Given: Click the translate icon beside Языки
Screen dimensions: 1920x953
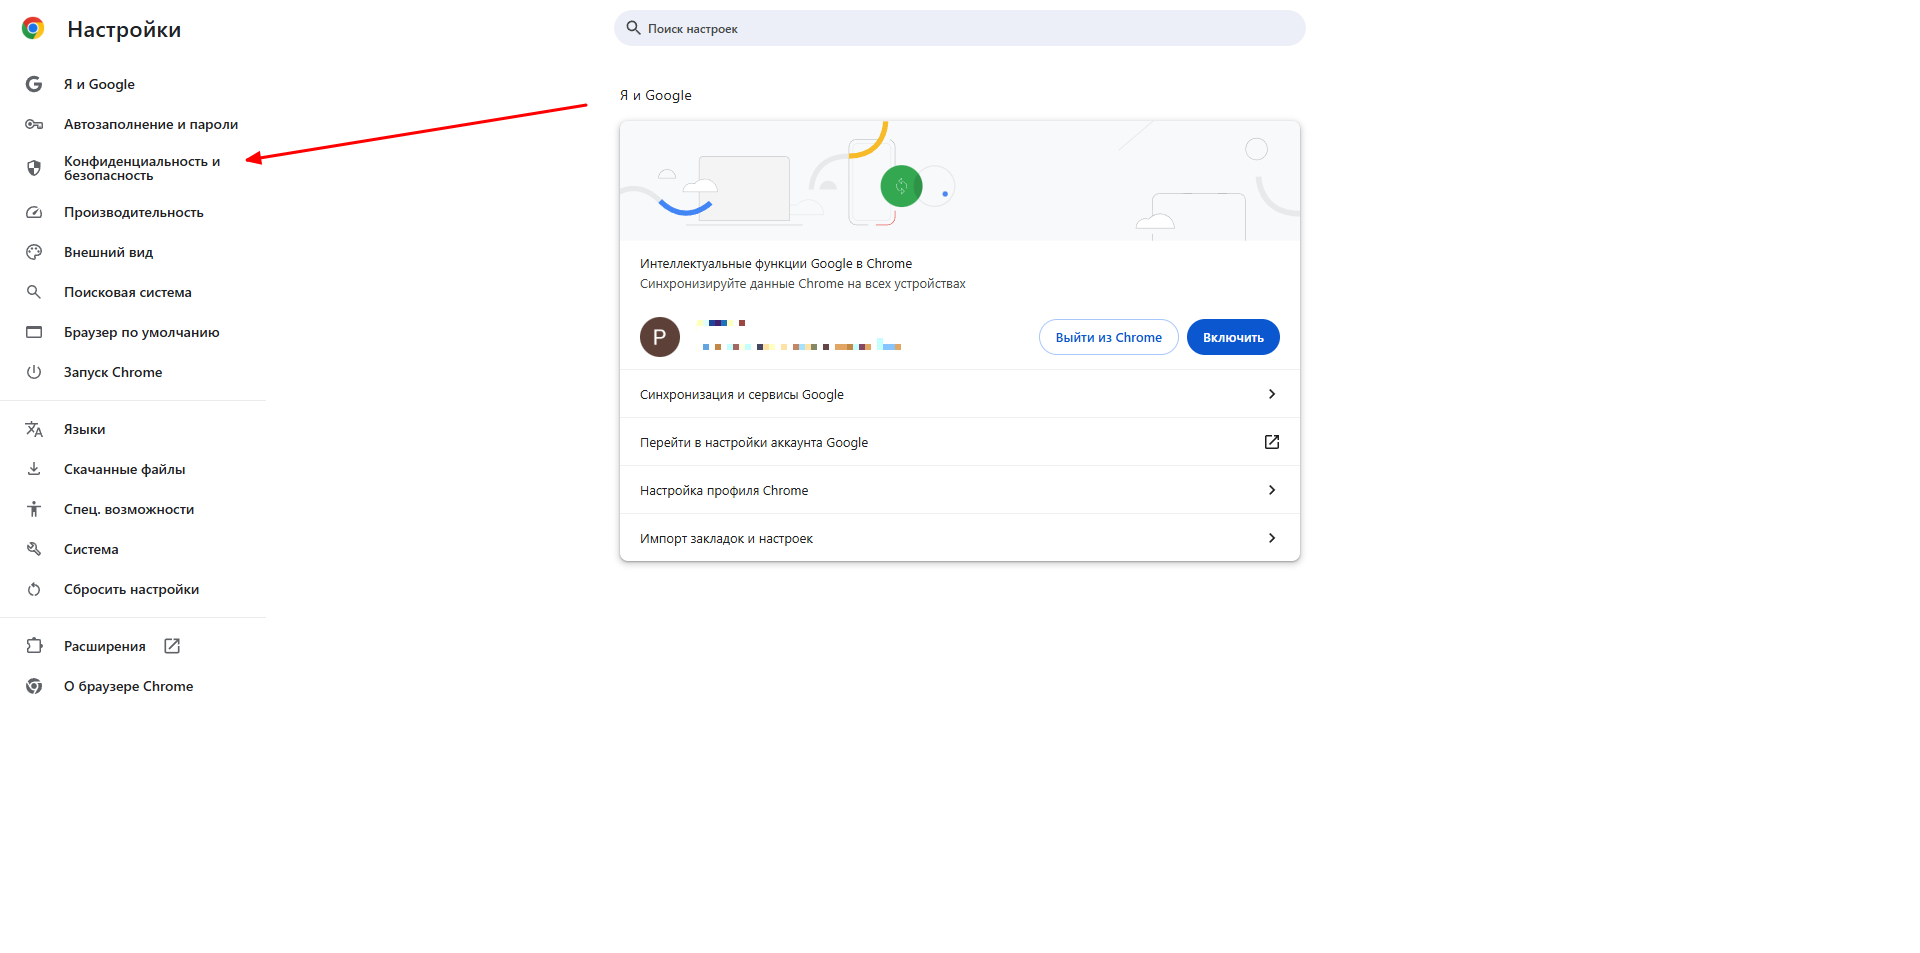Looking at the screenshot, I should coord(34,429).
